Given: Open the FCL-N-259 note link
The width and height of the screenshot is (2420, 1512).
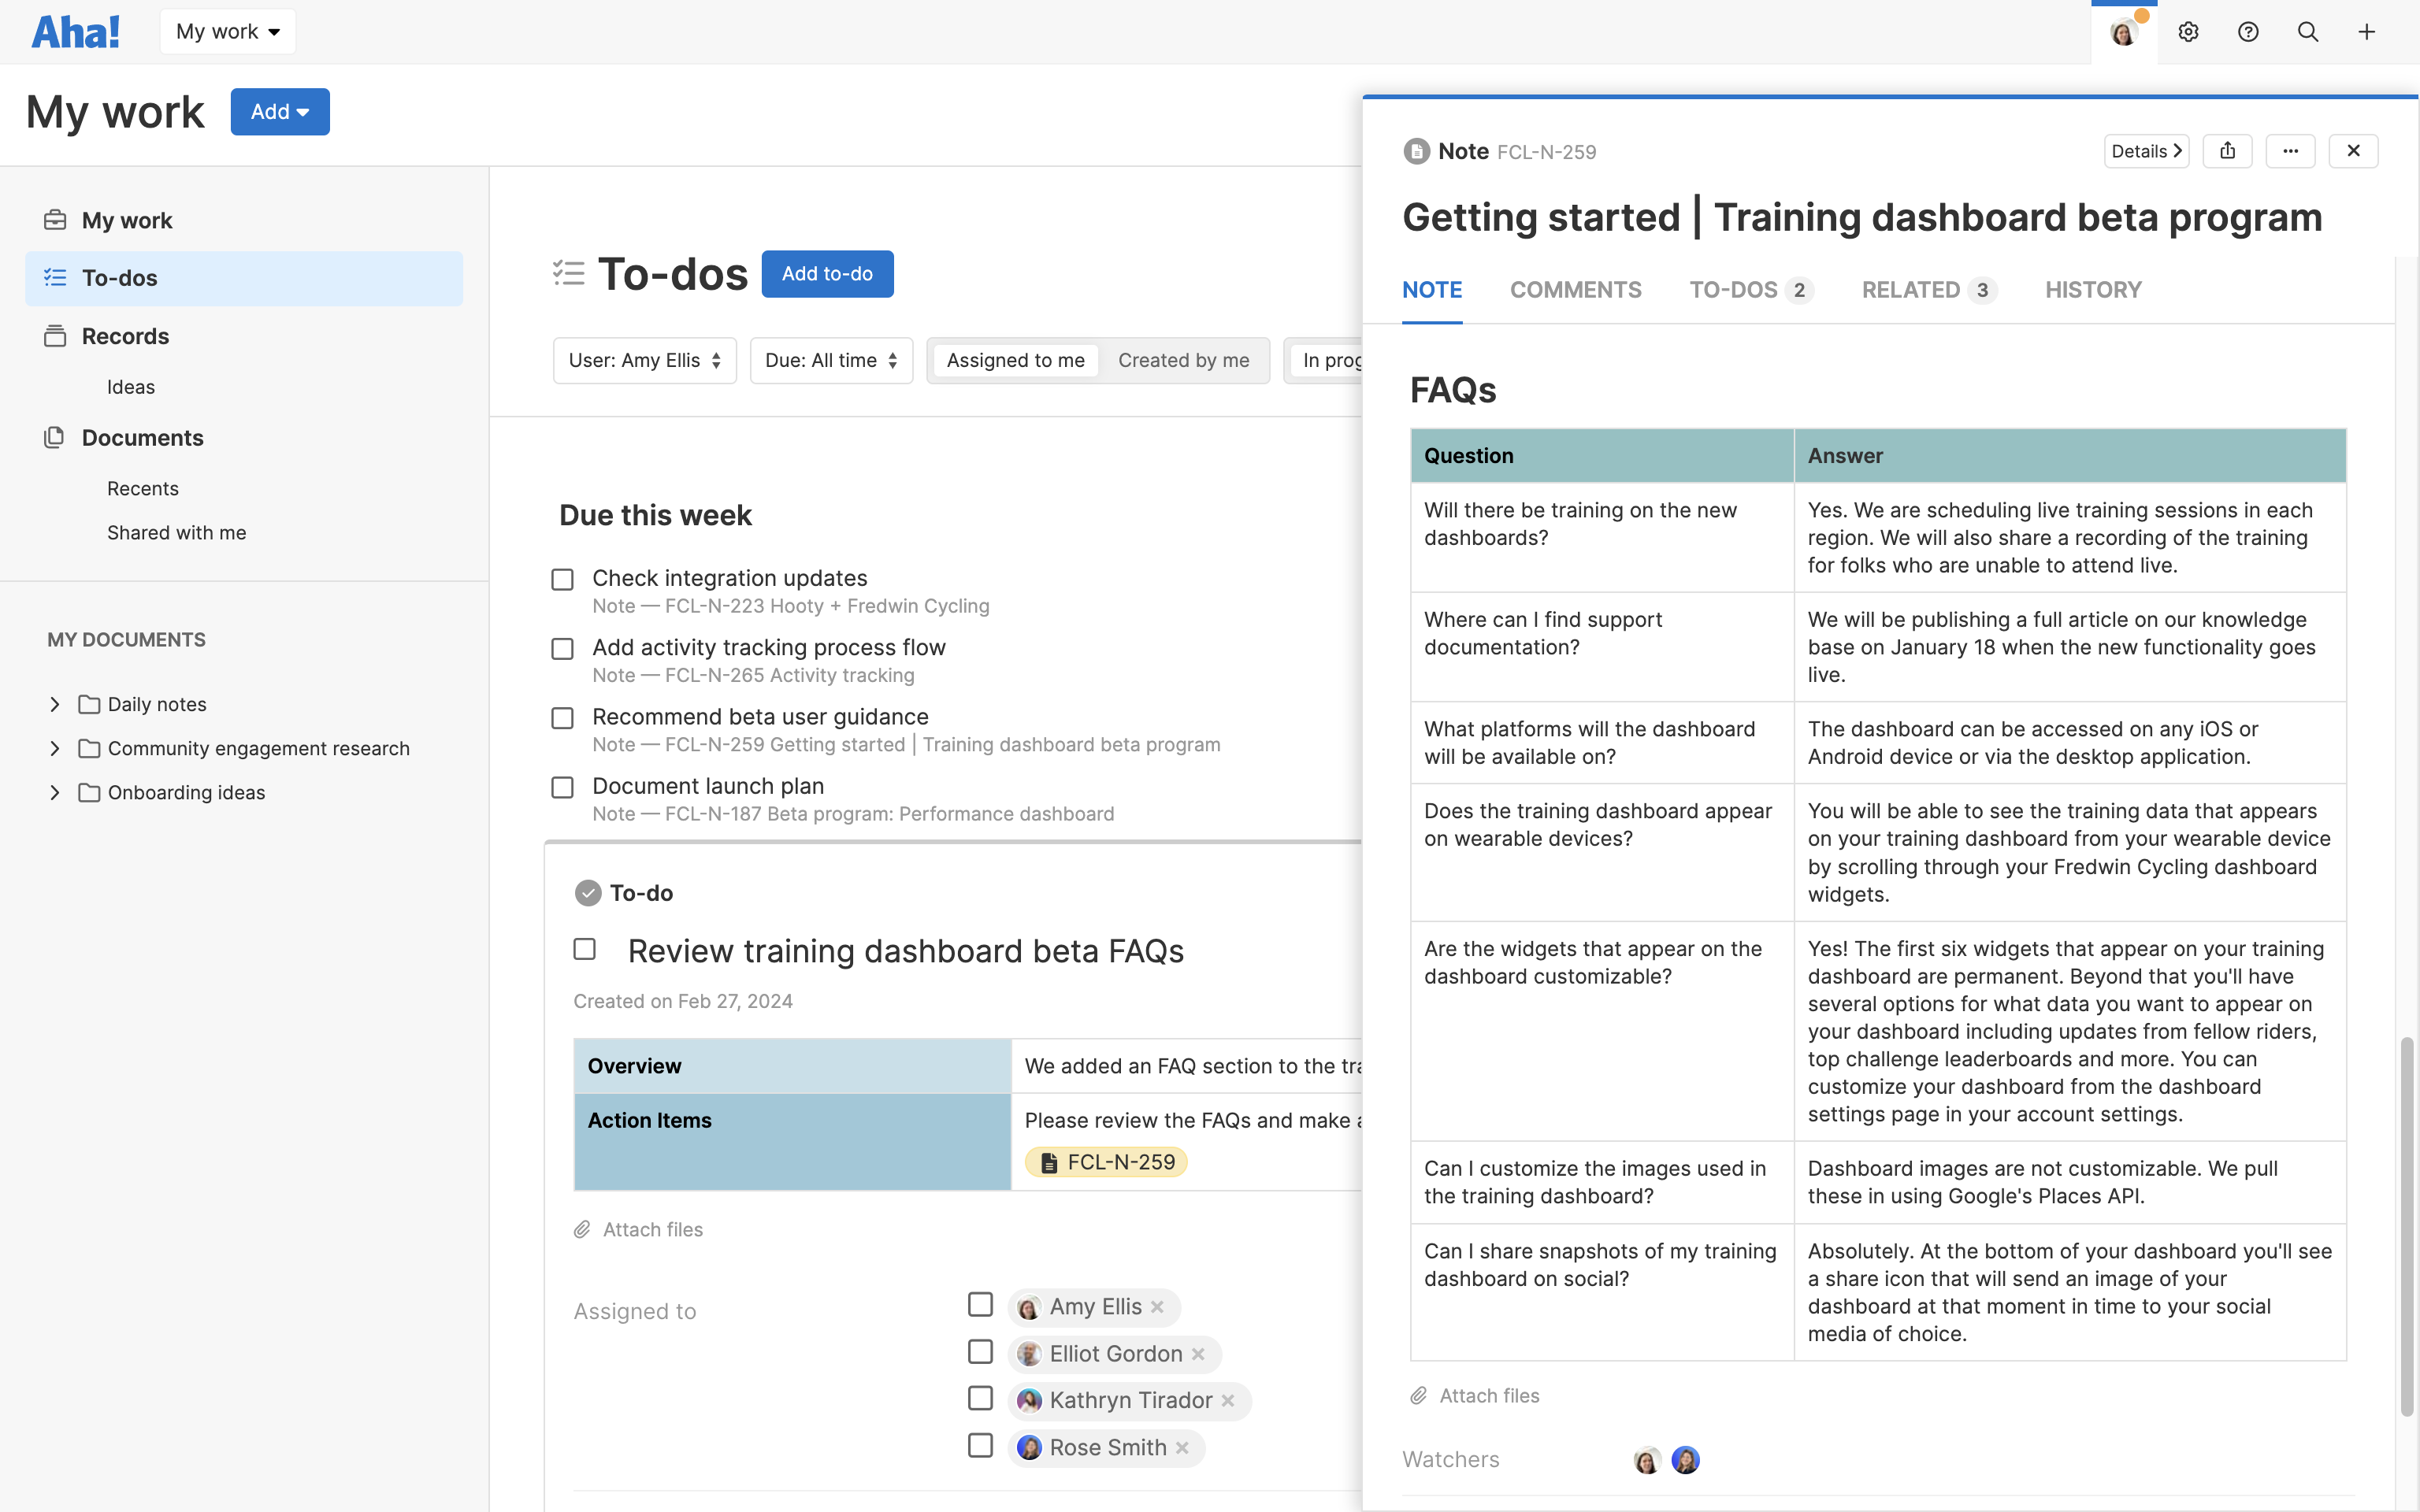Looking at the screenshot, I should coord(1106,1161).
